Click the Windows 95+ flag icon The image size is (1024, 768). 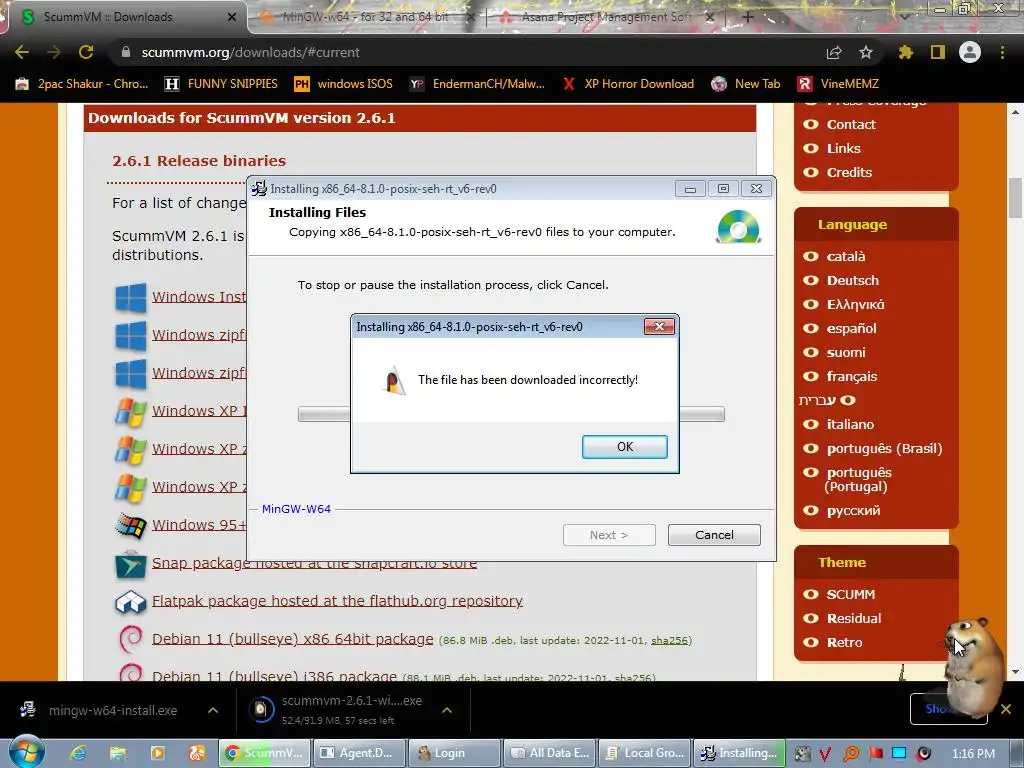(131, 526)
